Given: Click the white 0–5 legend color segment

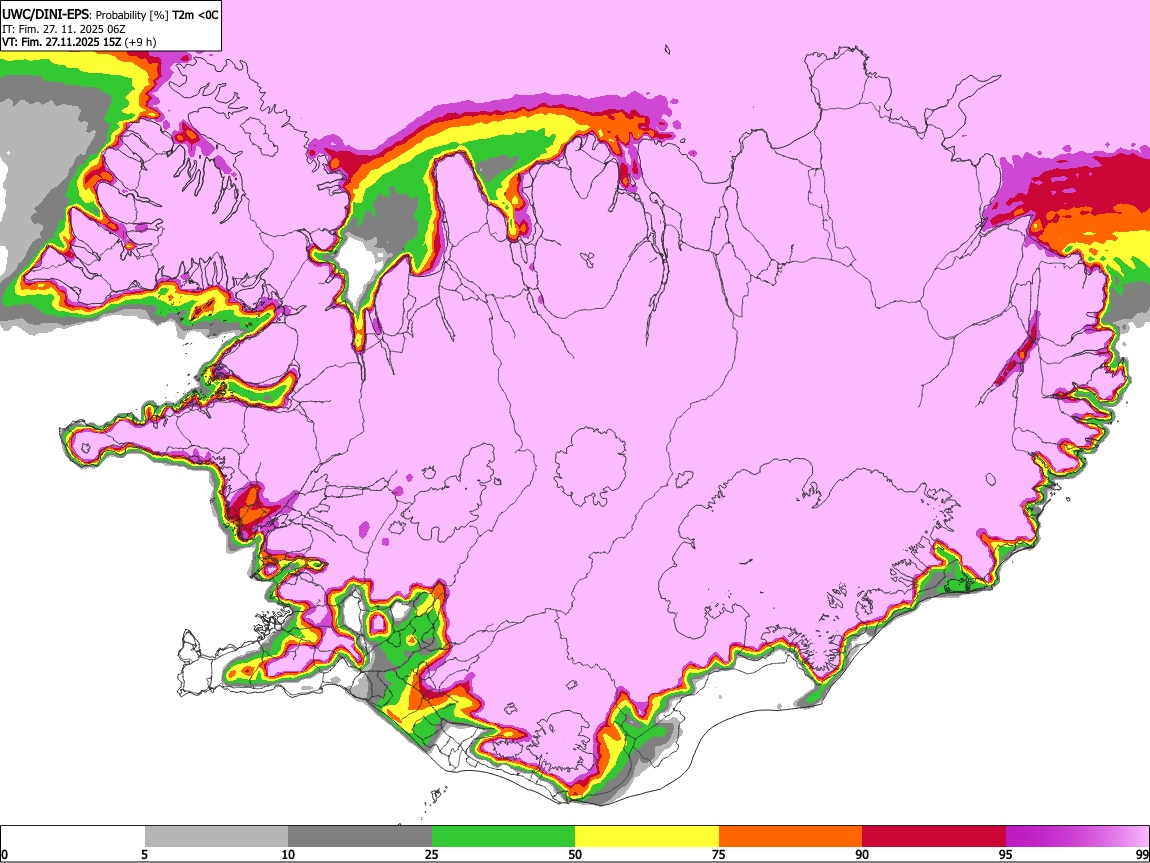Looking at the screenshot, I should click(73, 836).
